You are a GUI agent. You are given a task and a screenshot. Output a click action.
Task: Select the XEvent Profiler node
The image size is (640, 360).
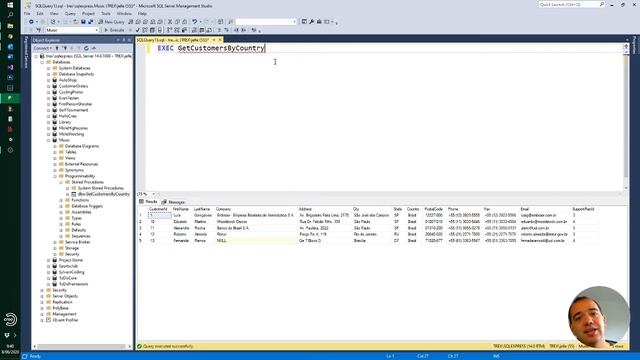65,320
